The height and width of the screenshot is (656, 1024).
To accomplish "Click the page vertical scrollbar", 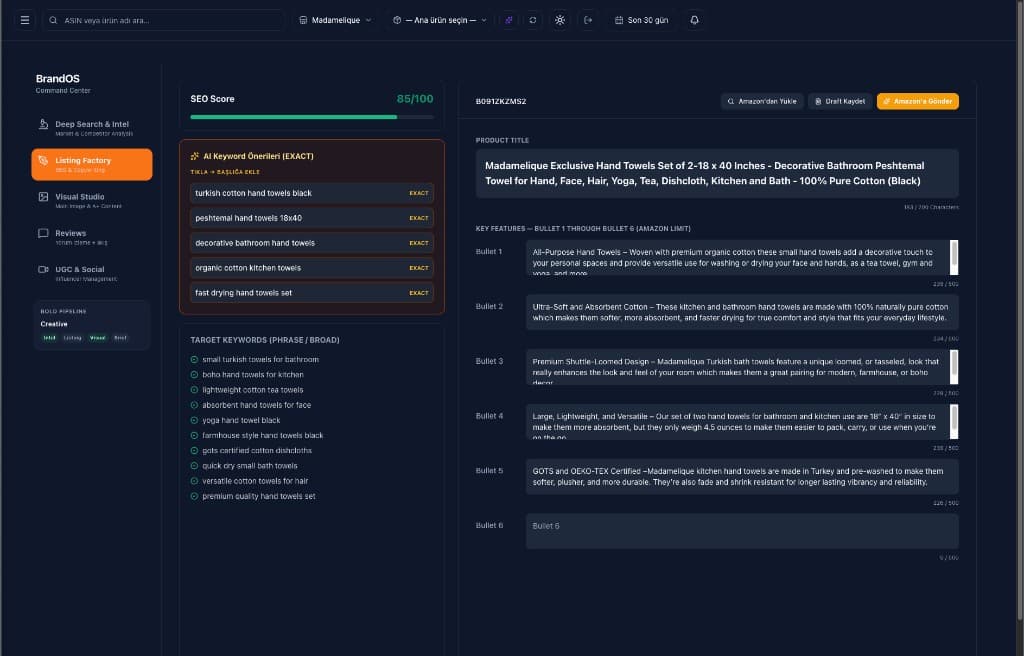I will point(1020,310).
